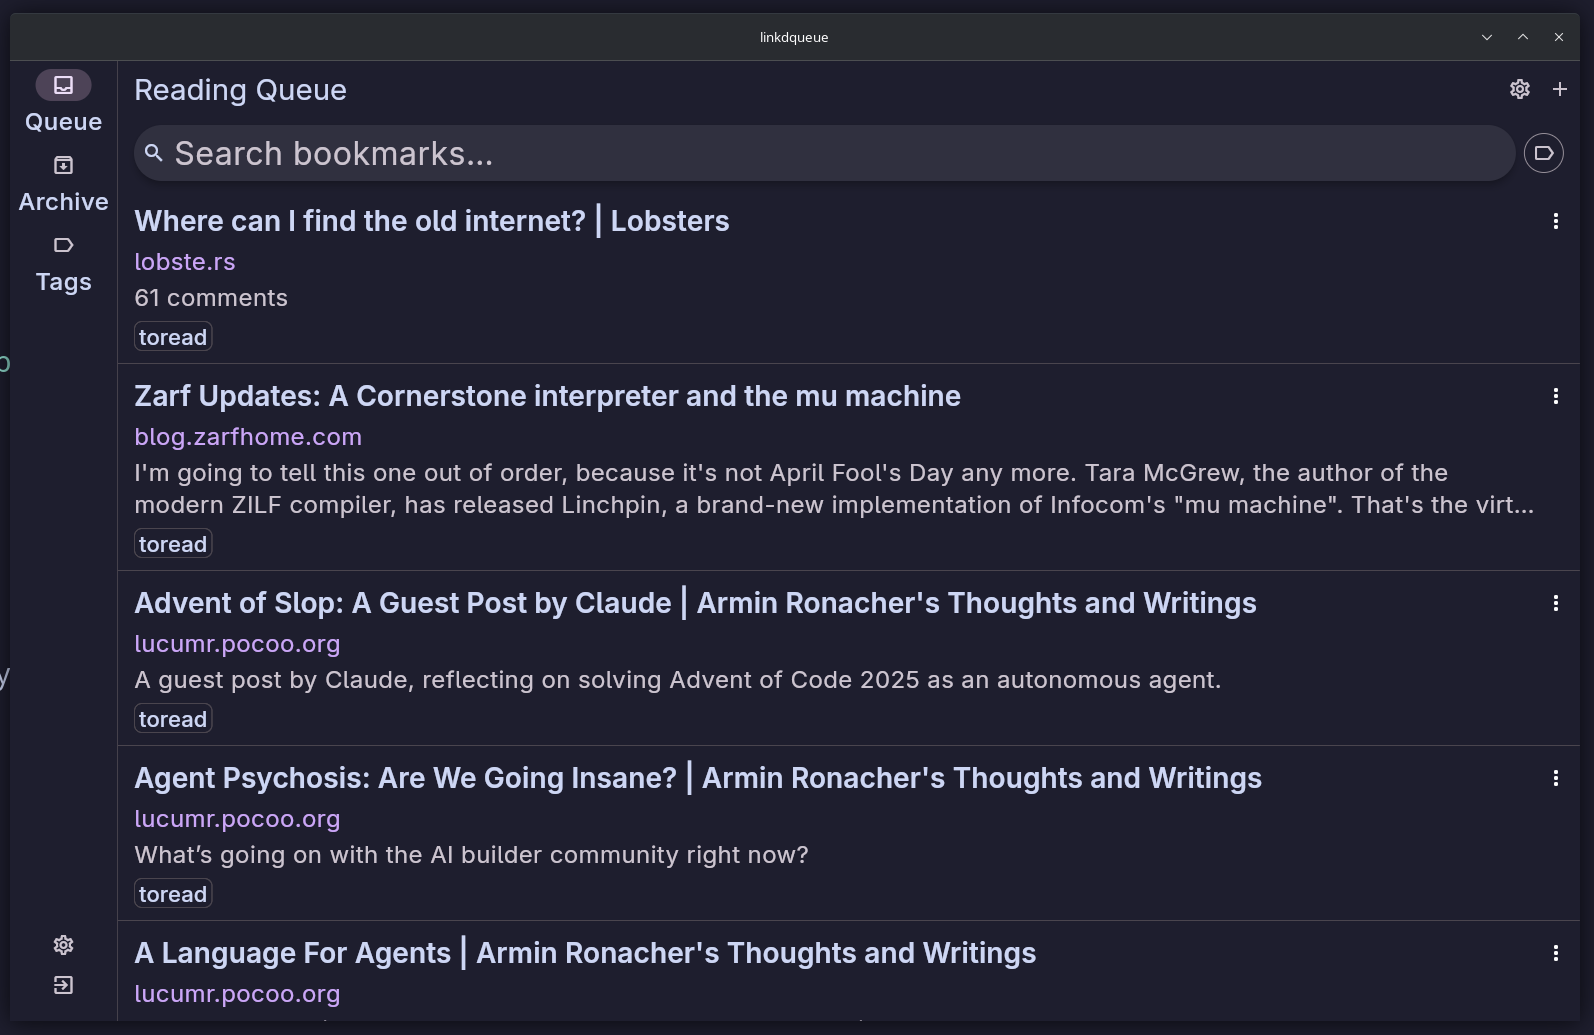Image resolution: width=1594 pixels, height=1035 pixels.
Task: Click lucumr.pocoo.org under A Language For Agents
Action: [237, 994]
